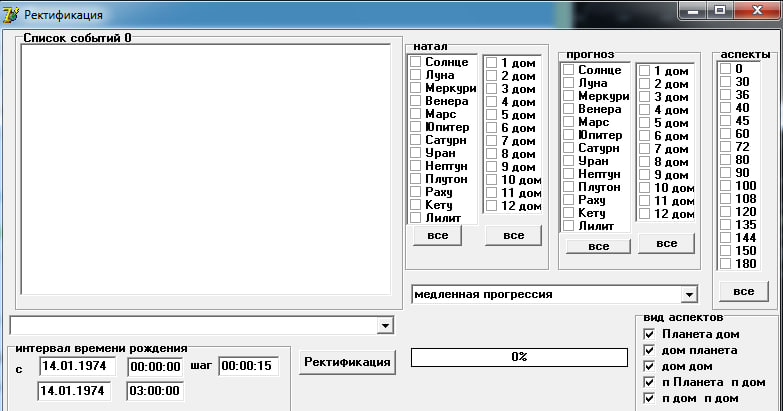This screenshot has height=411, width=783.
Task: Disable the дом дом aspect type
Action: pyautogui.click(x=649, y=366)
